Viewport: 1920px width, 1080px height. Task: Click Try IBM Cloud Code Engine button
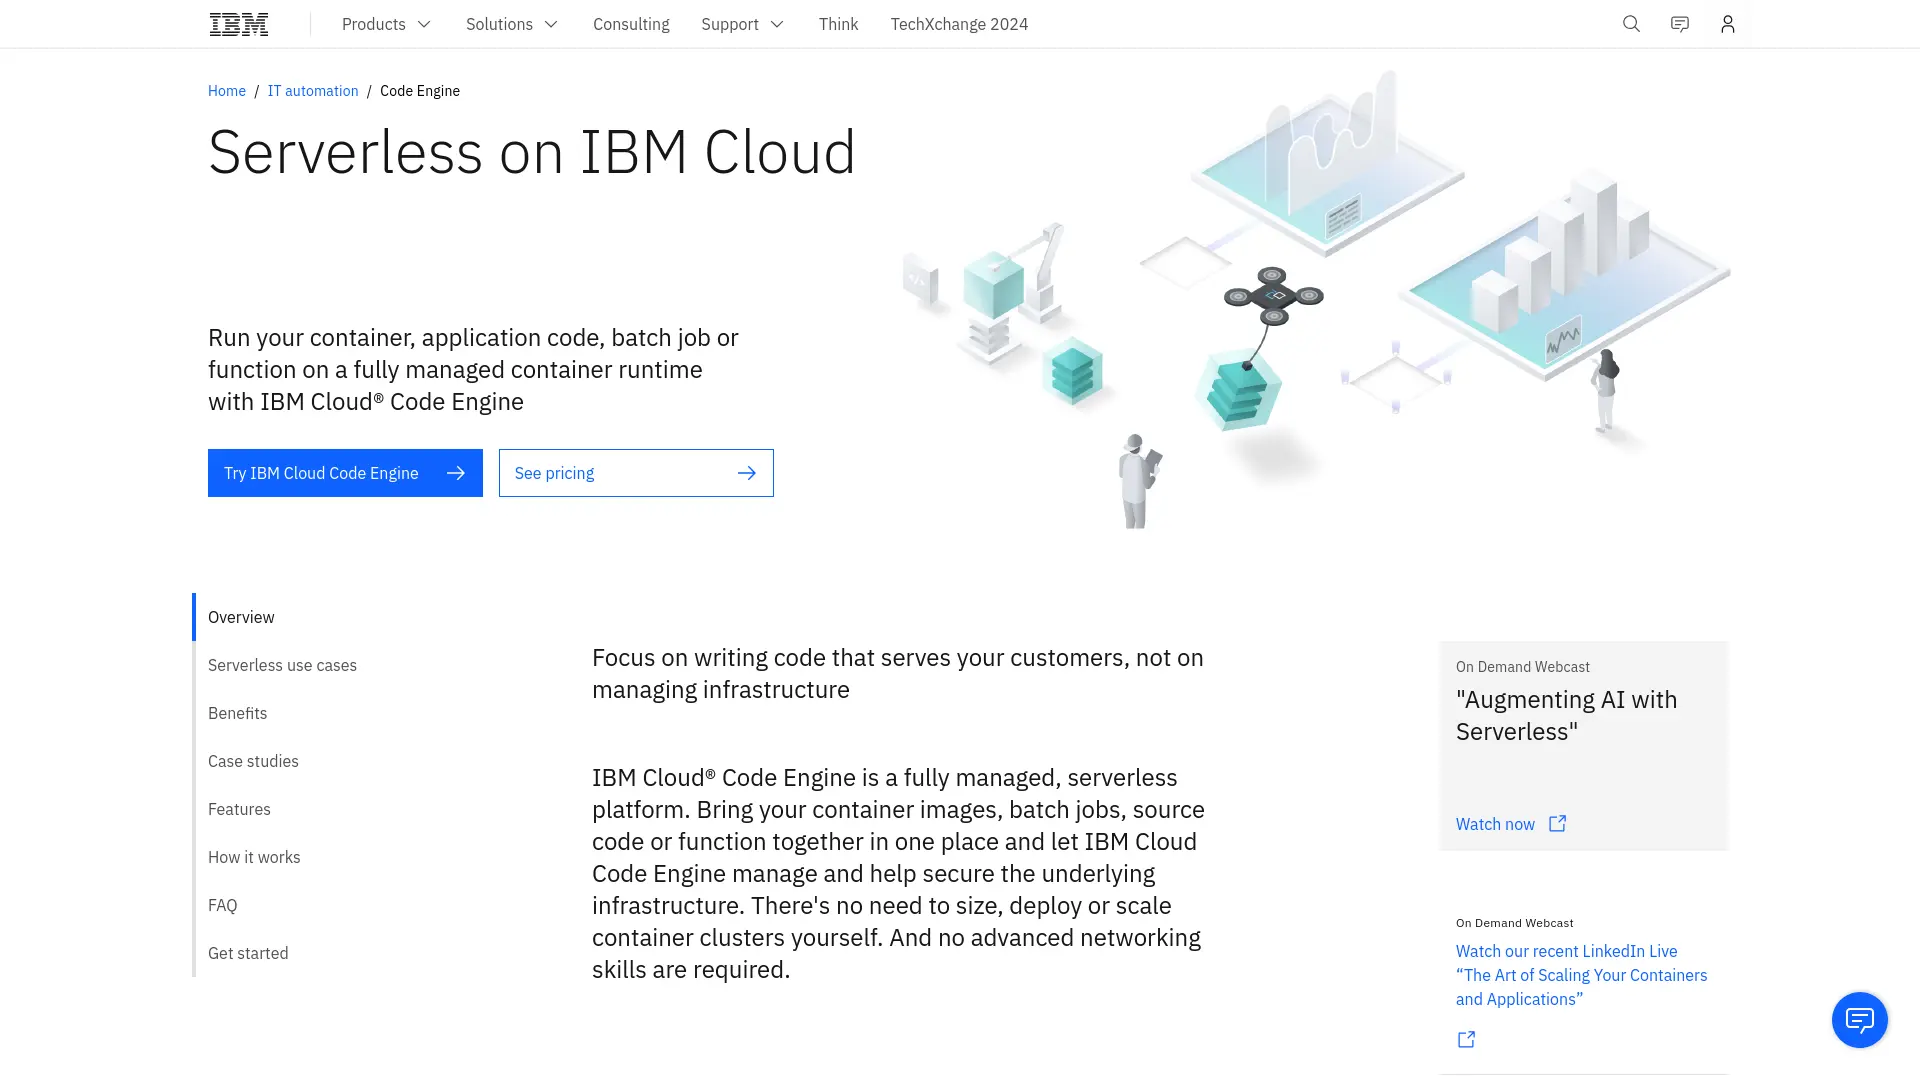(x=345, y=473)
